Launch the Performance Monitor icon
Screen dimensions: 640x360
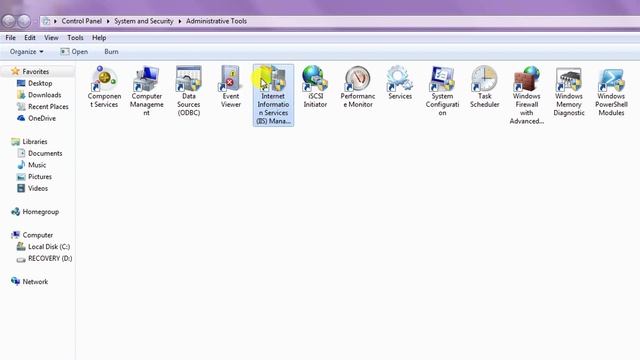pyautogui.click(x=358, y=79)
